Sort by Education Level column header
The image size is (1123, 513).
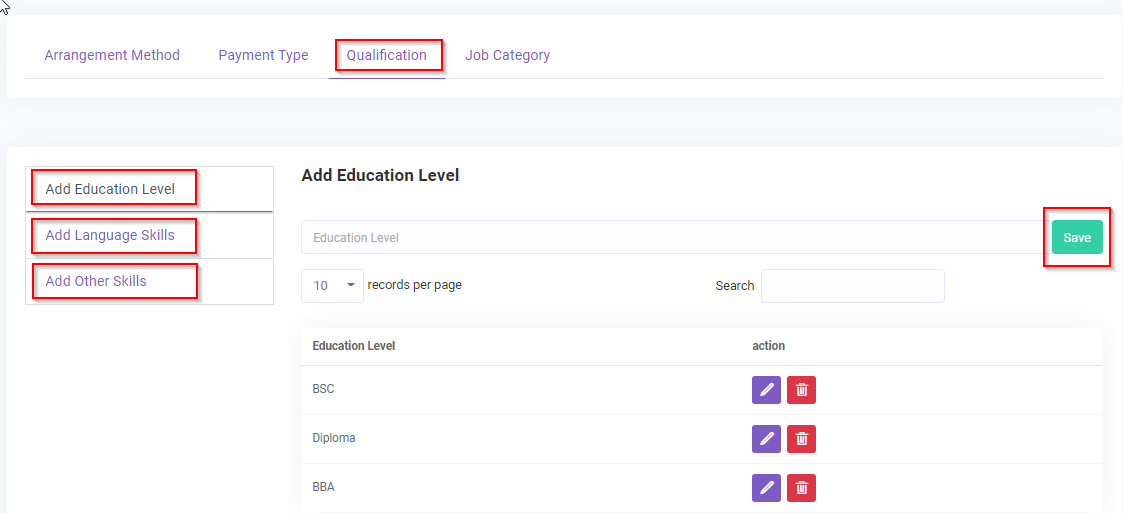[x=354, y=346]
